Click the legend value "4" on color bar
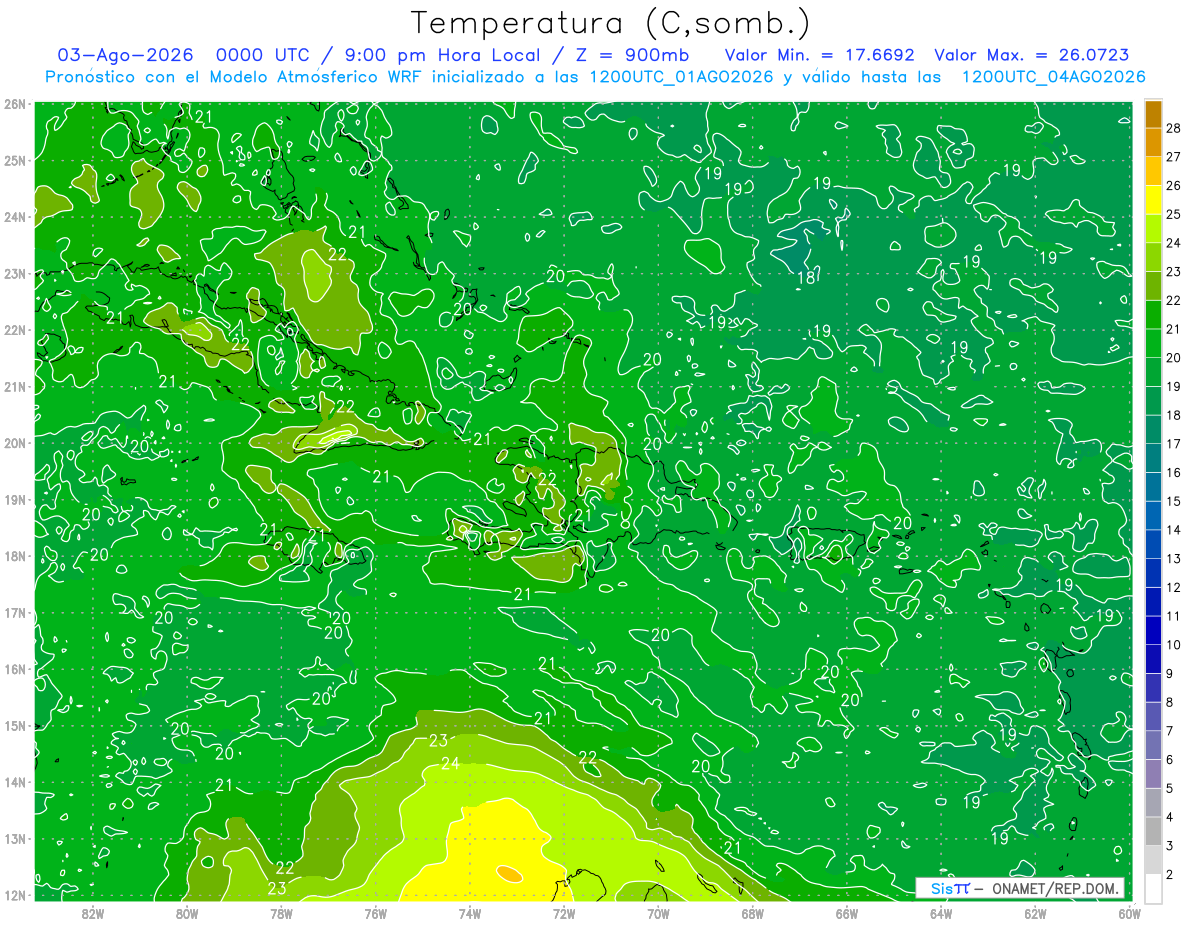Image resolution: width=1200 pixels, height=927 pixels. pos(1171,817)
